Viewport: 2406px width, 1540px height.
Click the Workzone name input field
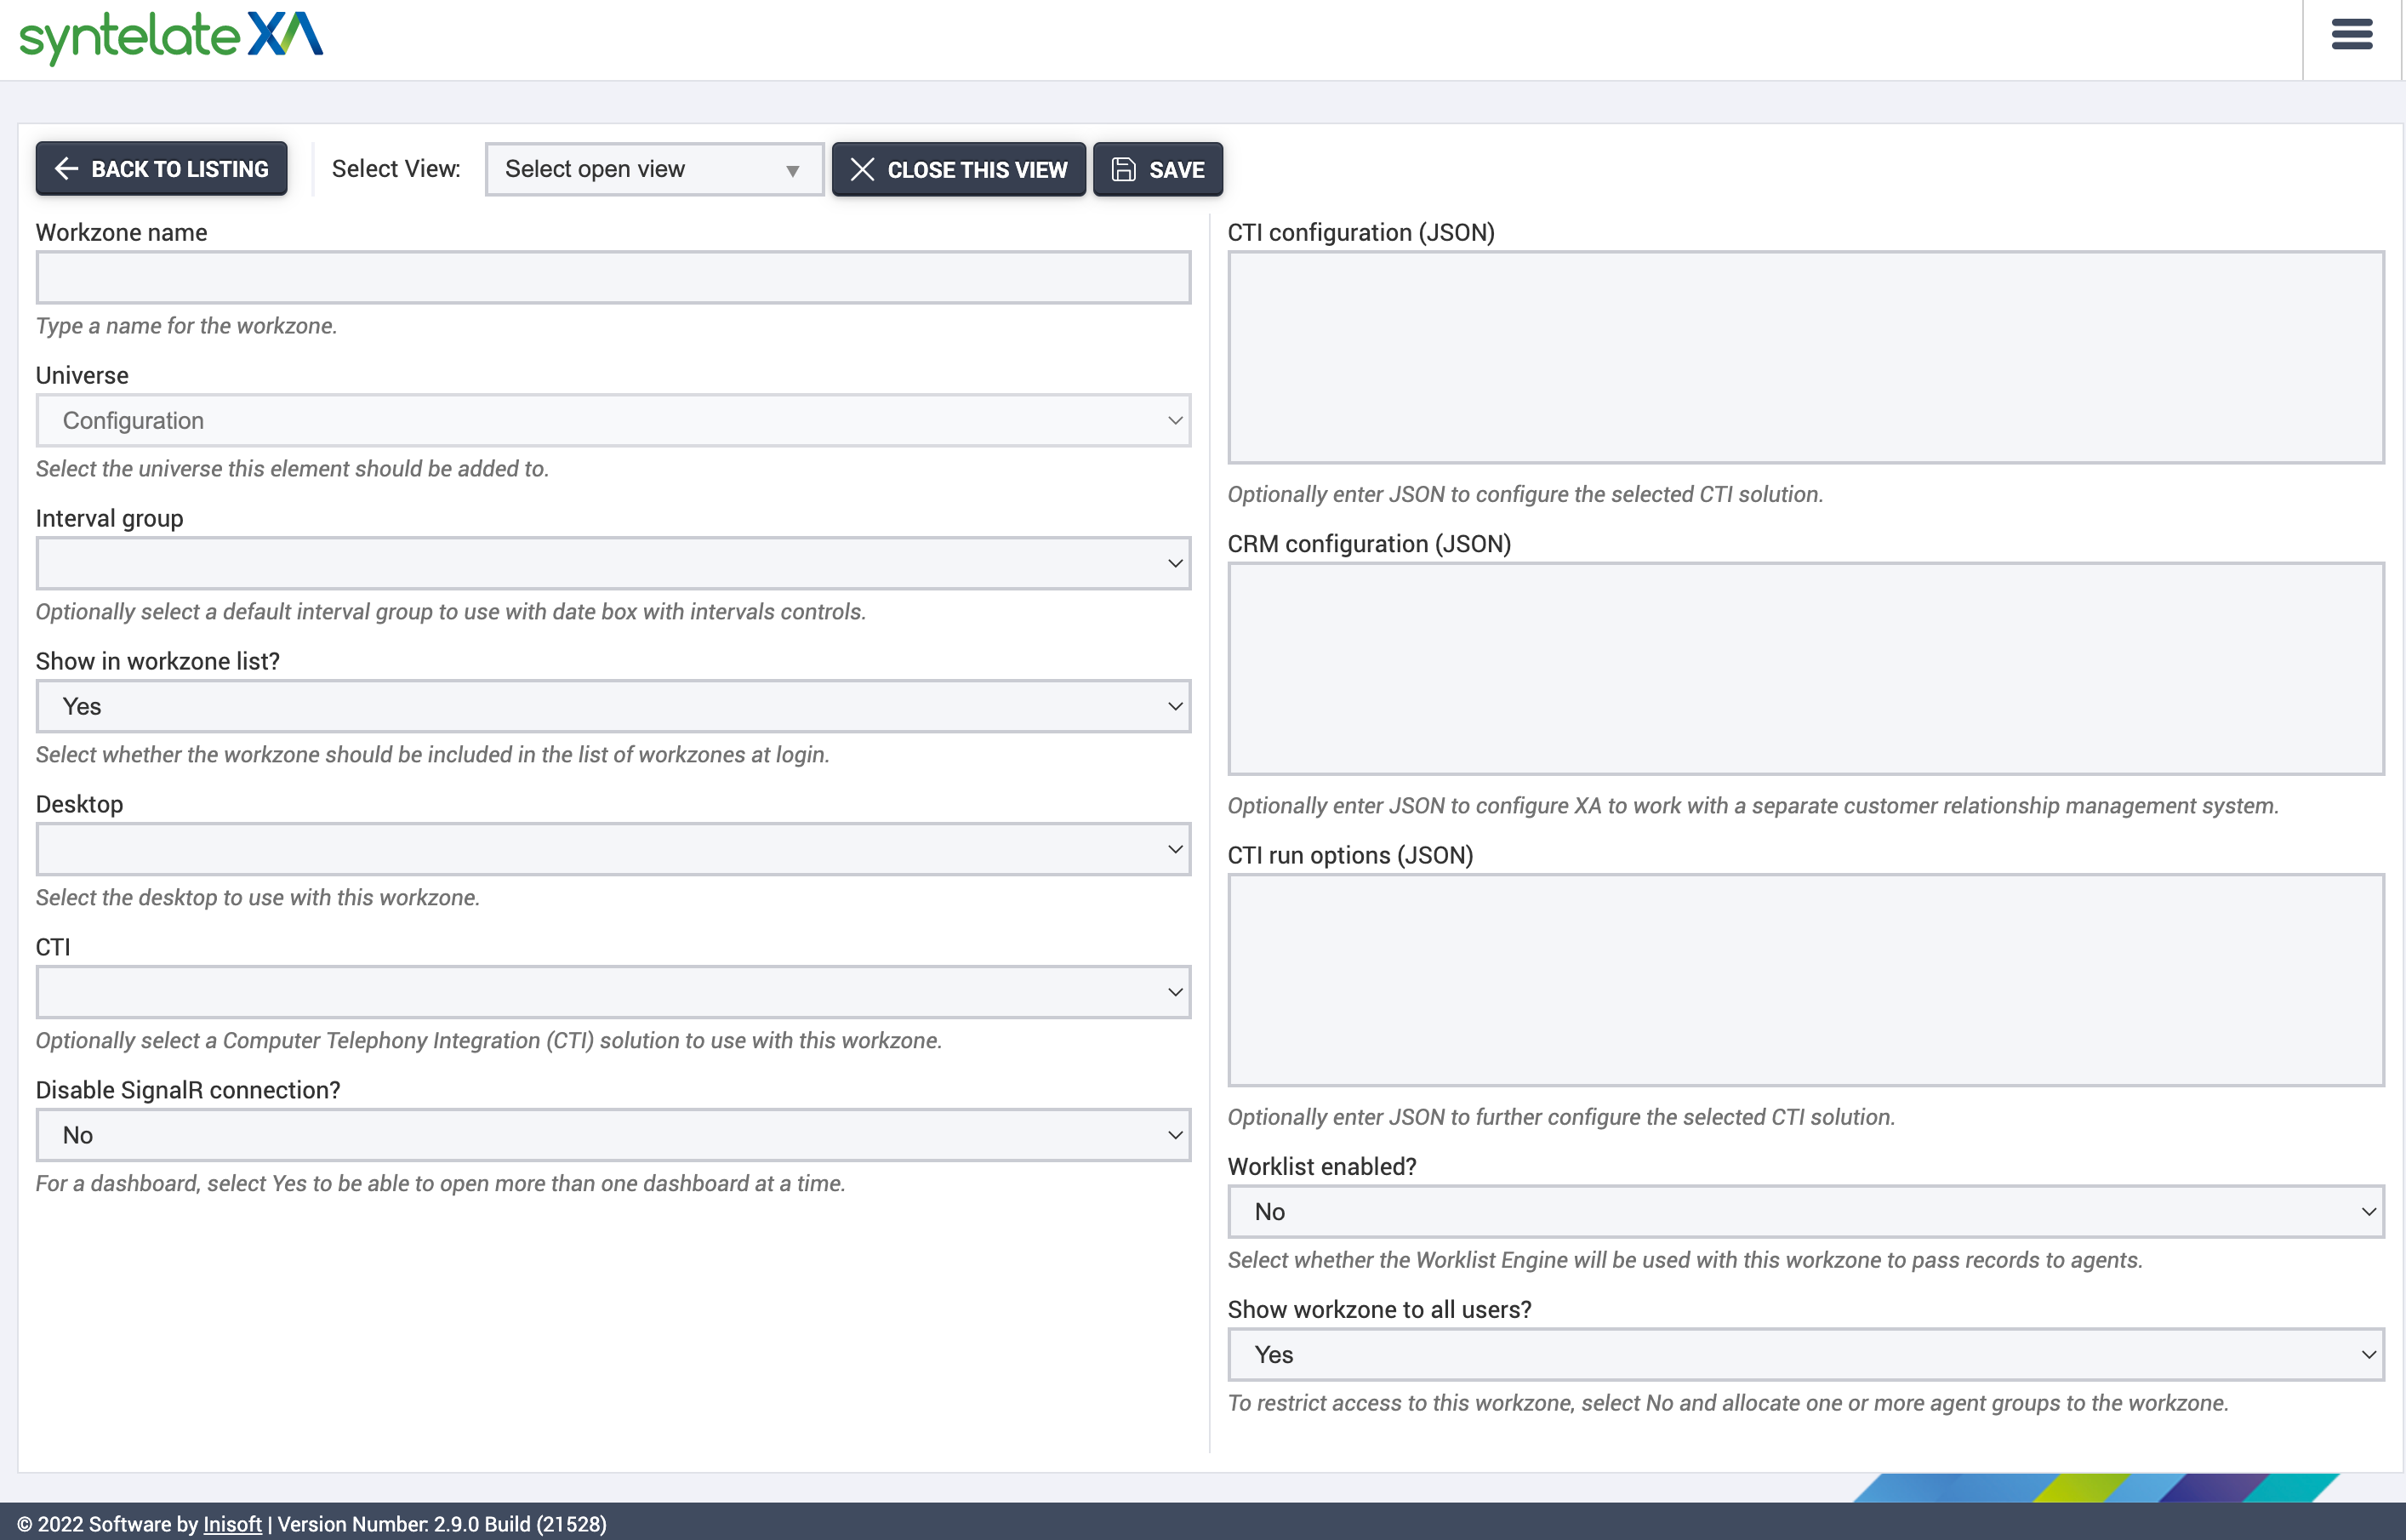(612, 278)
